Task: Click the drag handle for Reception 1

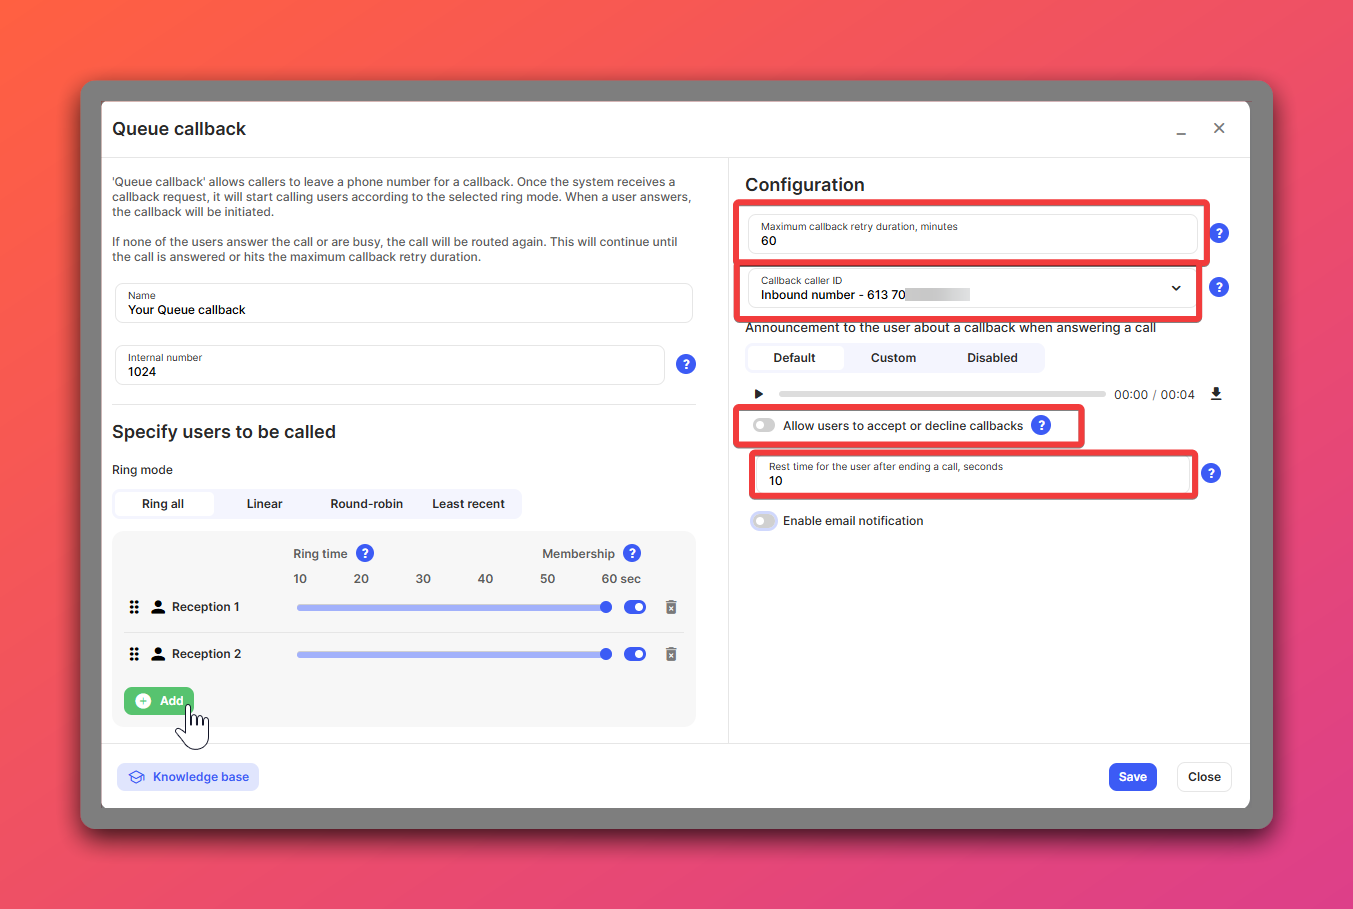Action: 134,607
